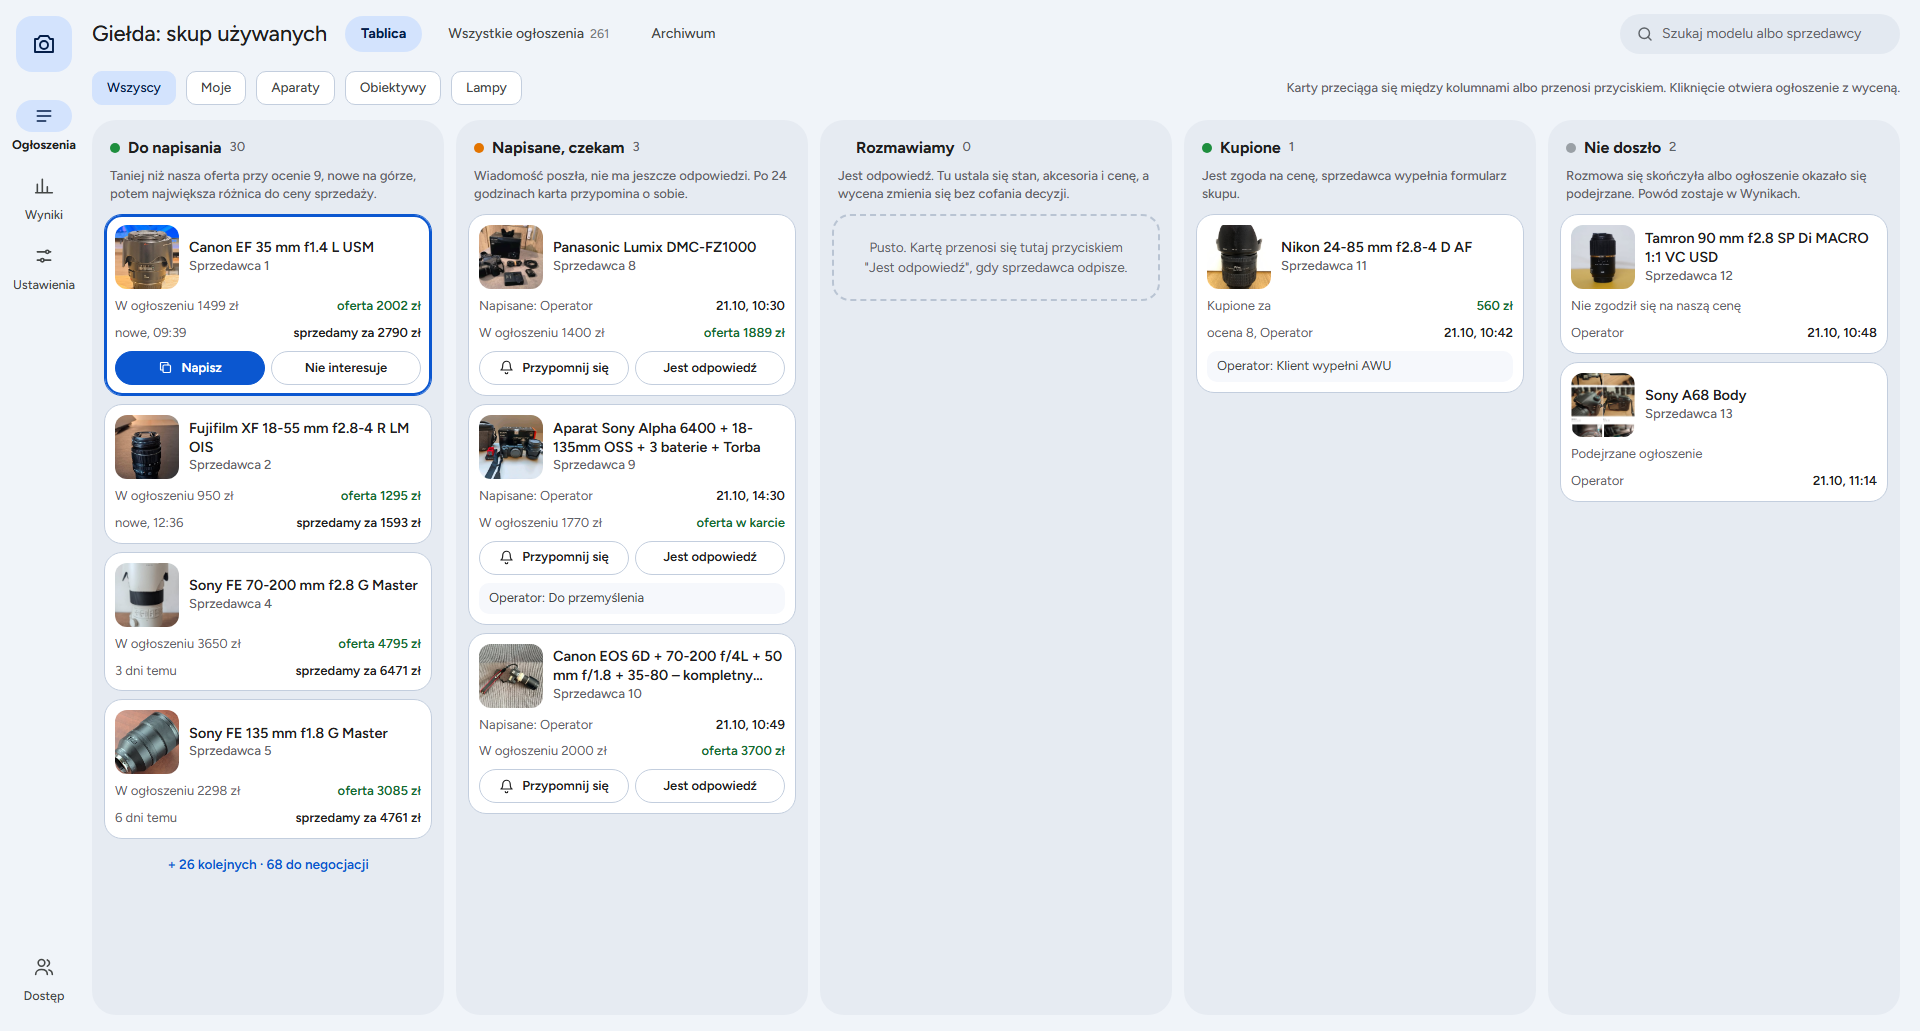Click Jest odpowiedź on Canon EOS 6D card
This screenshot has height=1031, width=1920.
click(x=710, y=786)
